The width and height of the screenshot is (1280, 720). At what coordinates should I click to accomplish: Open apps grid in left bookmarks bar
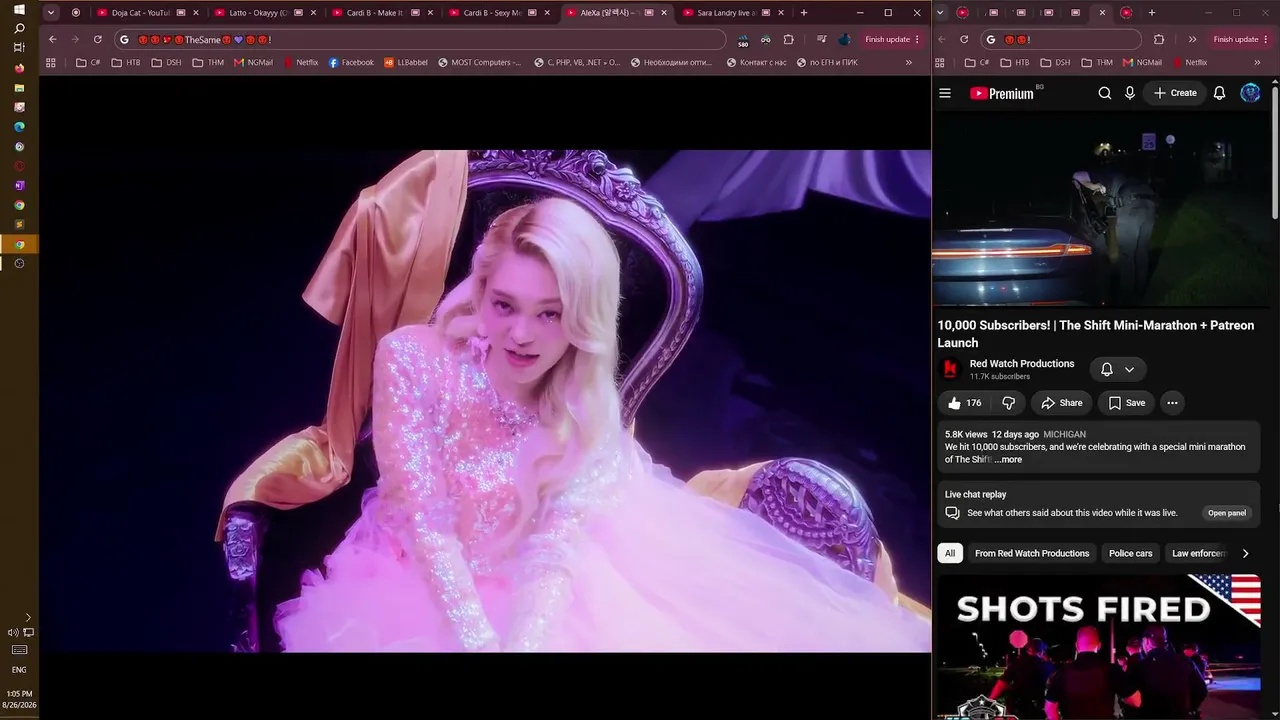click(51, 62)
